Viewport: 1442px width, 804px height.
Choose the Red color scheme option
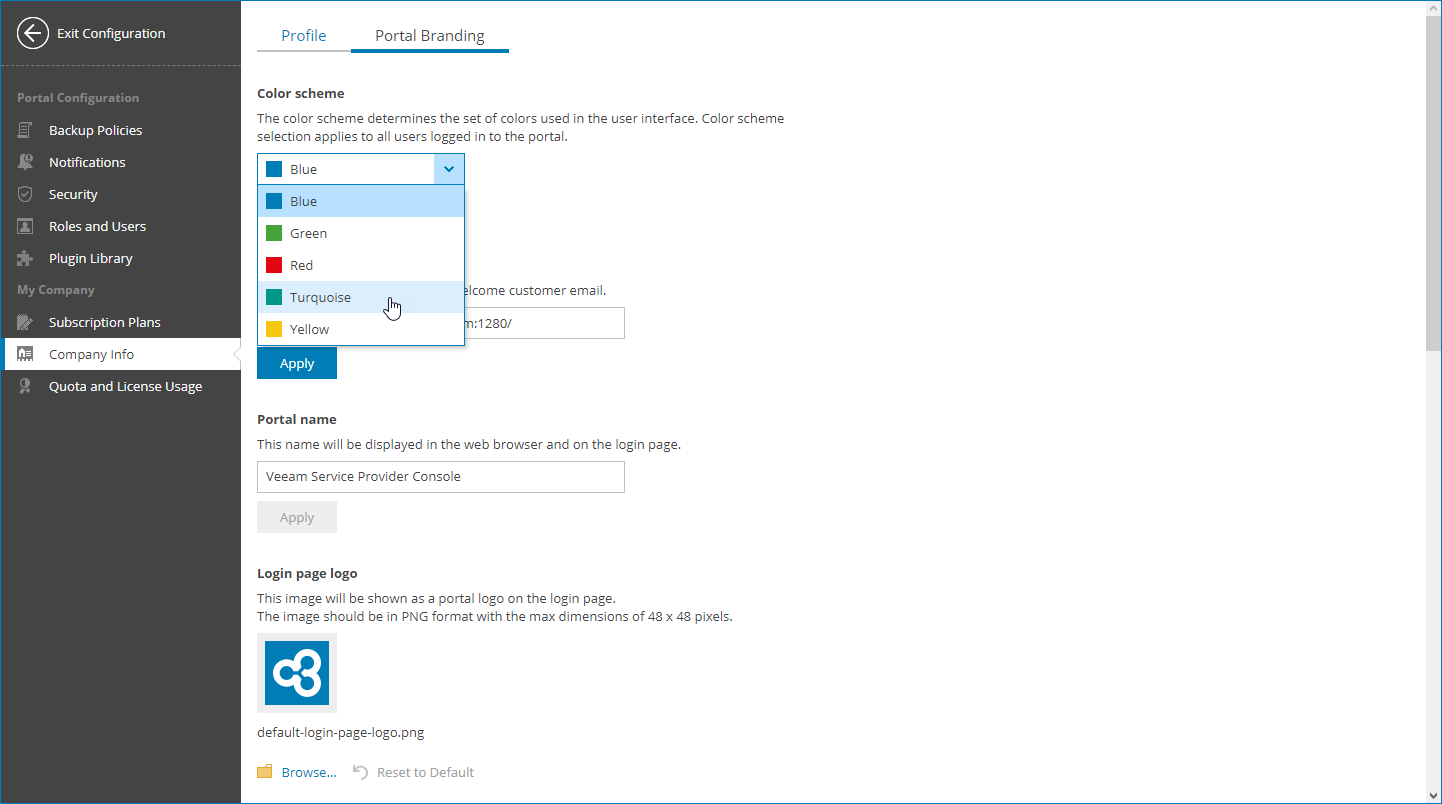coord(300,264)
